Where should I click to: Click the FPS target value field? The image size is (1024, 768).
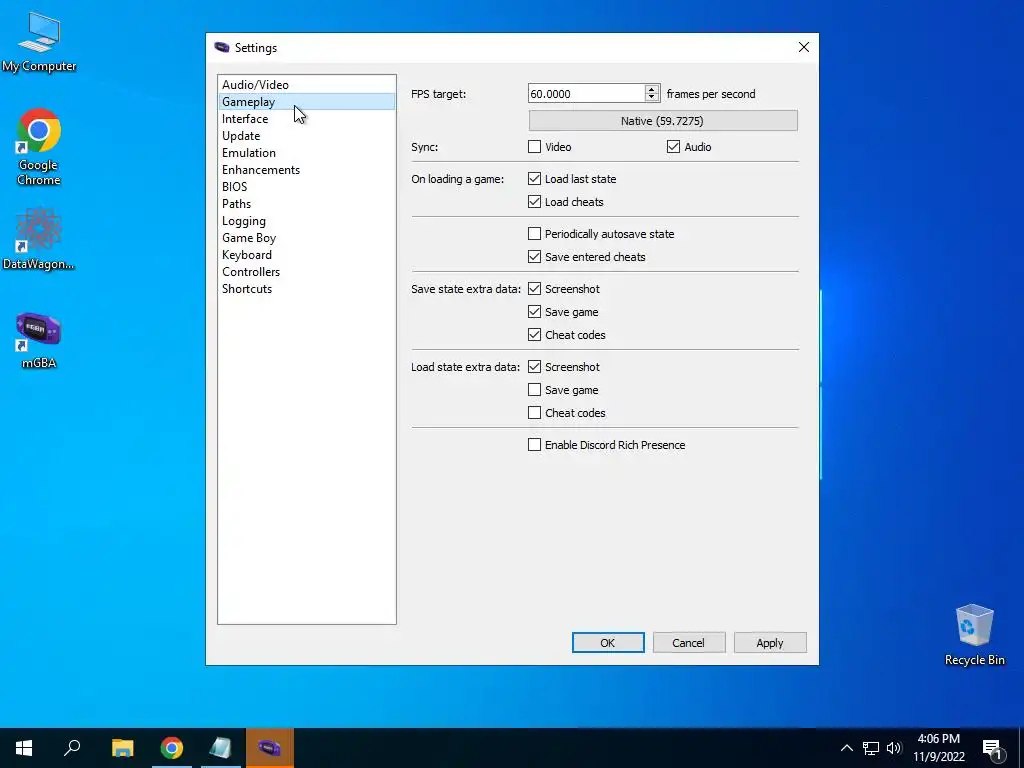(x=586, y=93)
